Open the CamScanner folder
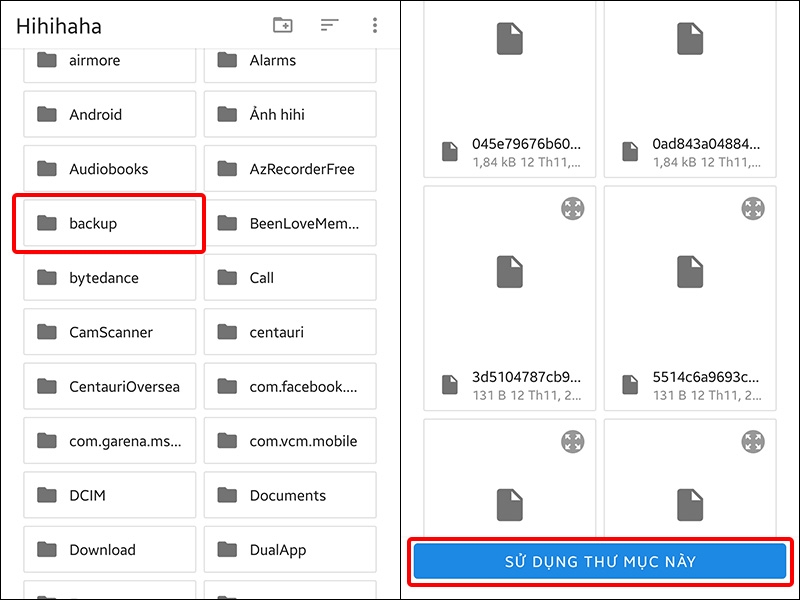This screenshot has width=800, height=600. tap(110, 332)
